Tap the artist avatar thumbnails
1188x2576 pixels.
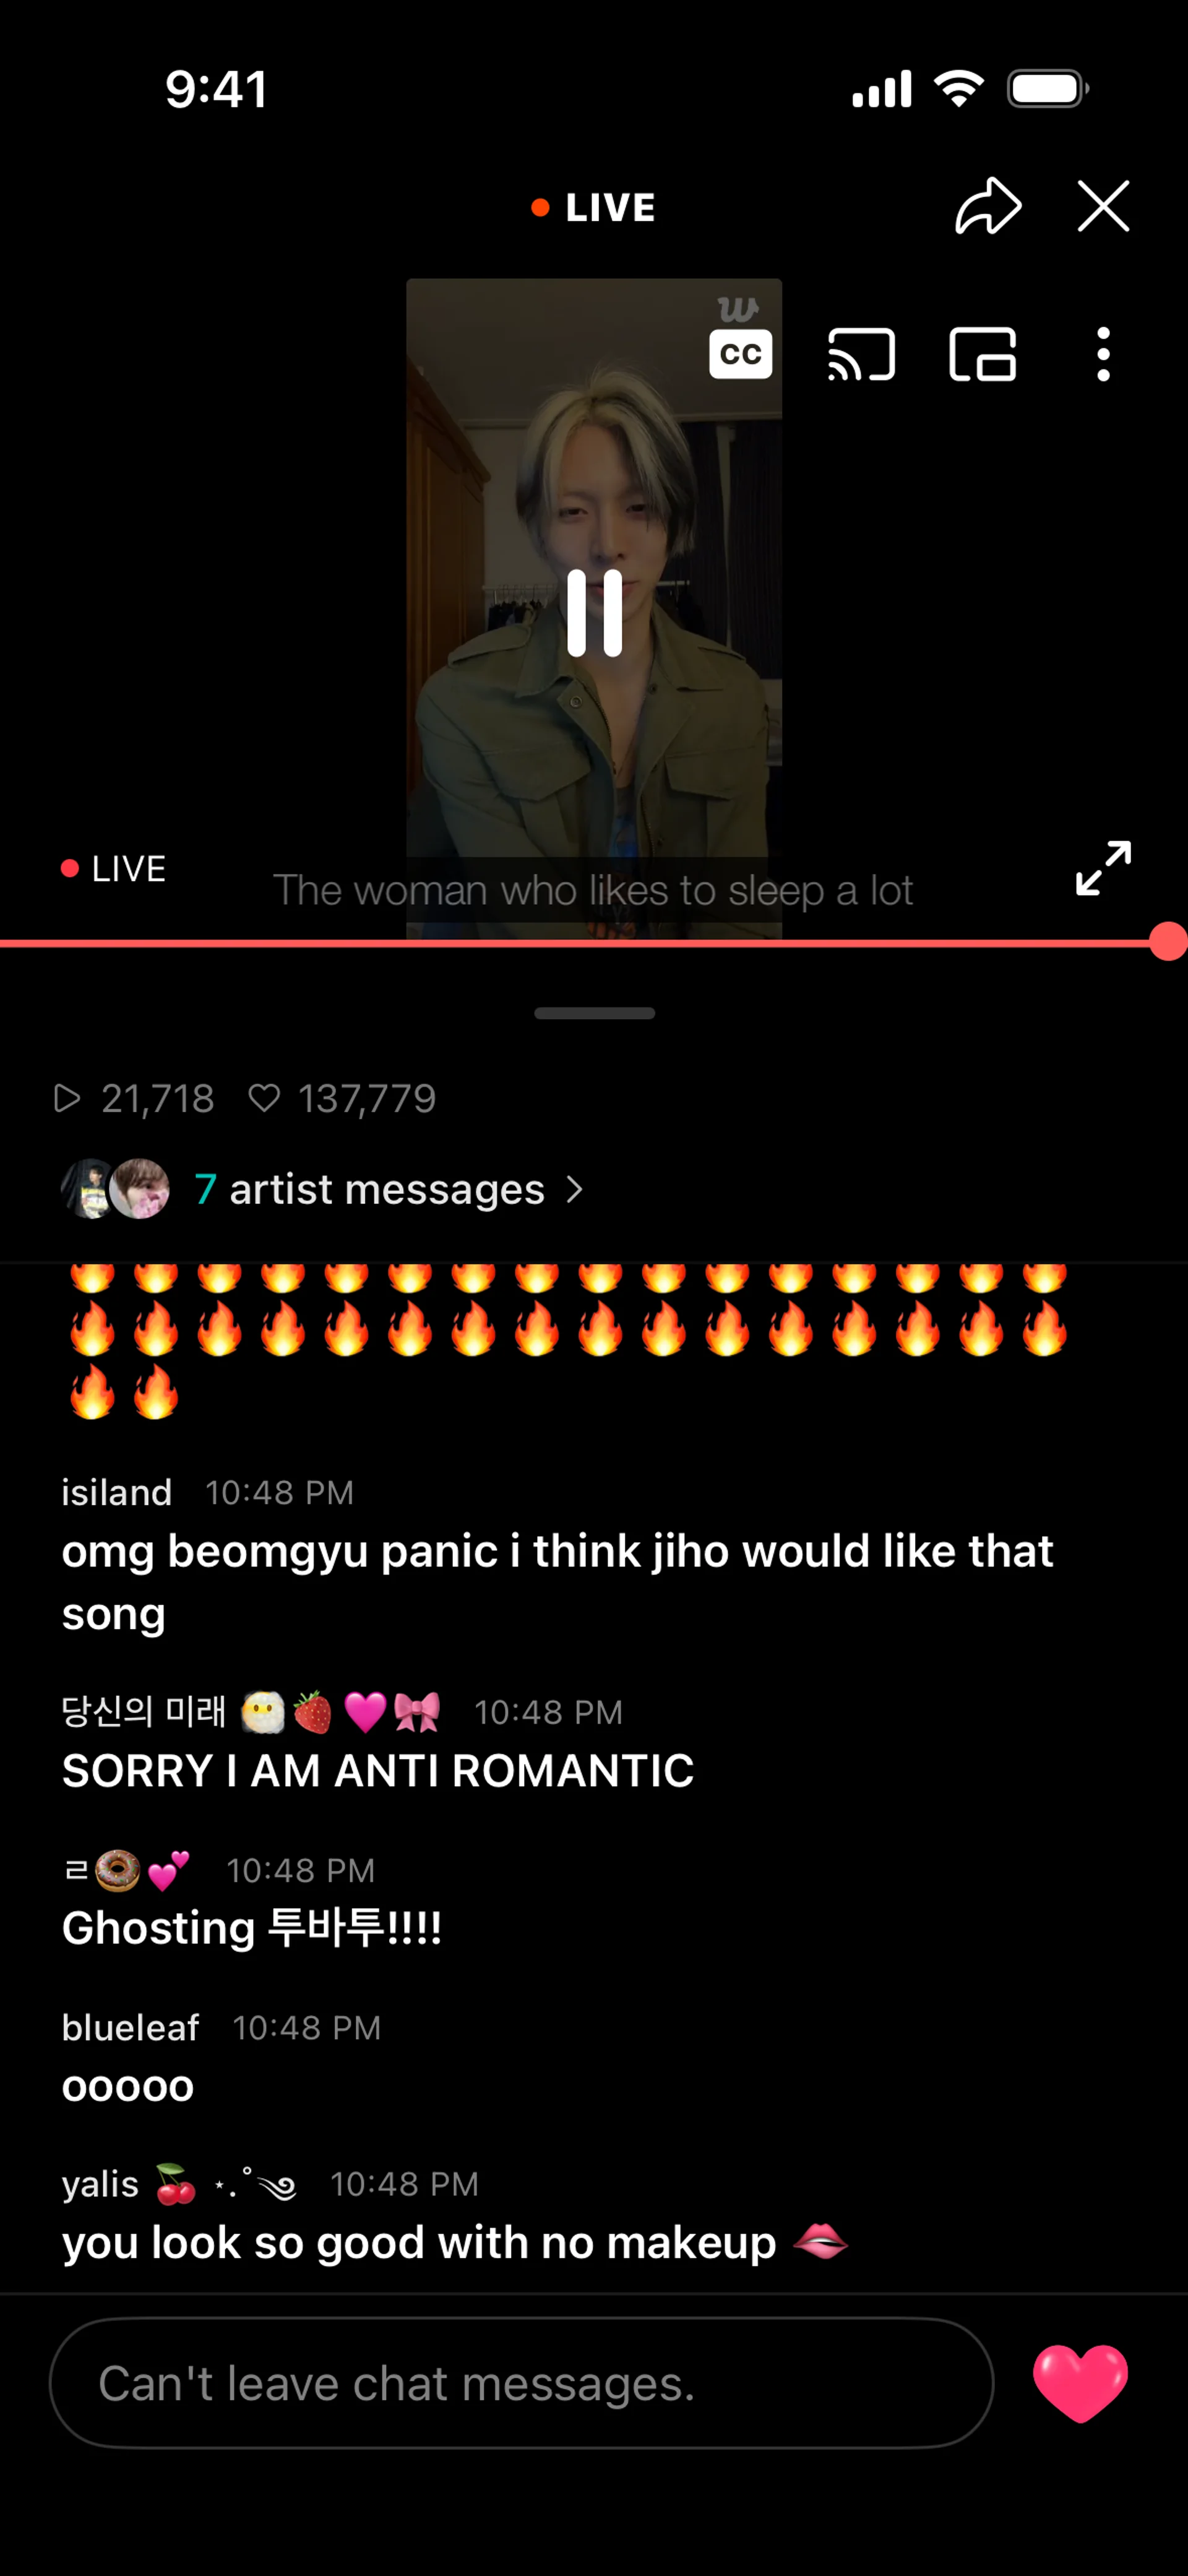click(x=115, y=1189)
